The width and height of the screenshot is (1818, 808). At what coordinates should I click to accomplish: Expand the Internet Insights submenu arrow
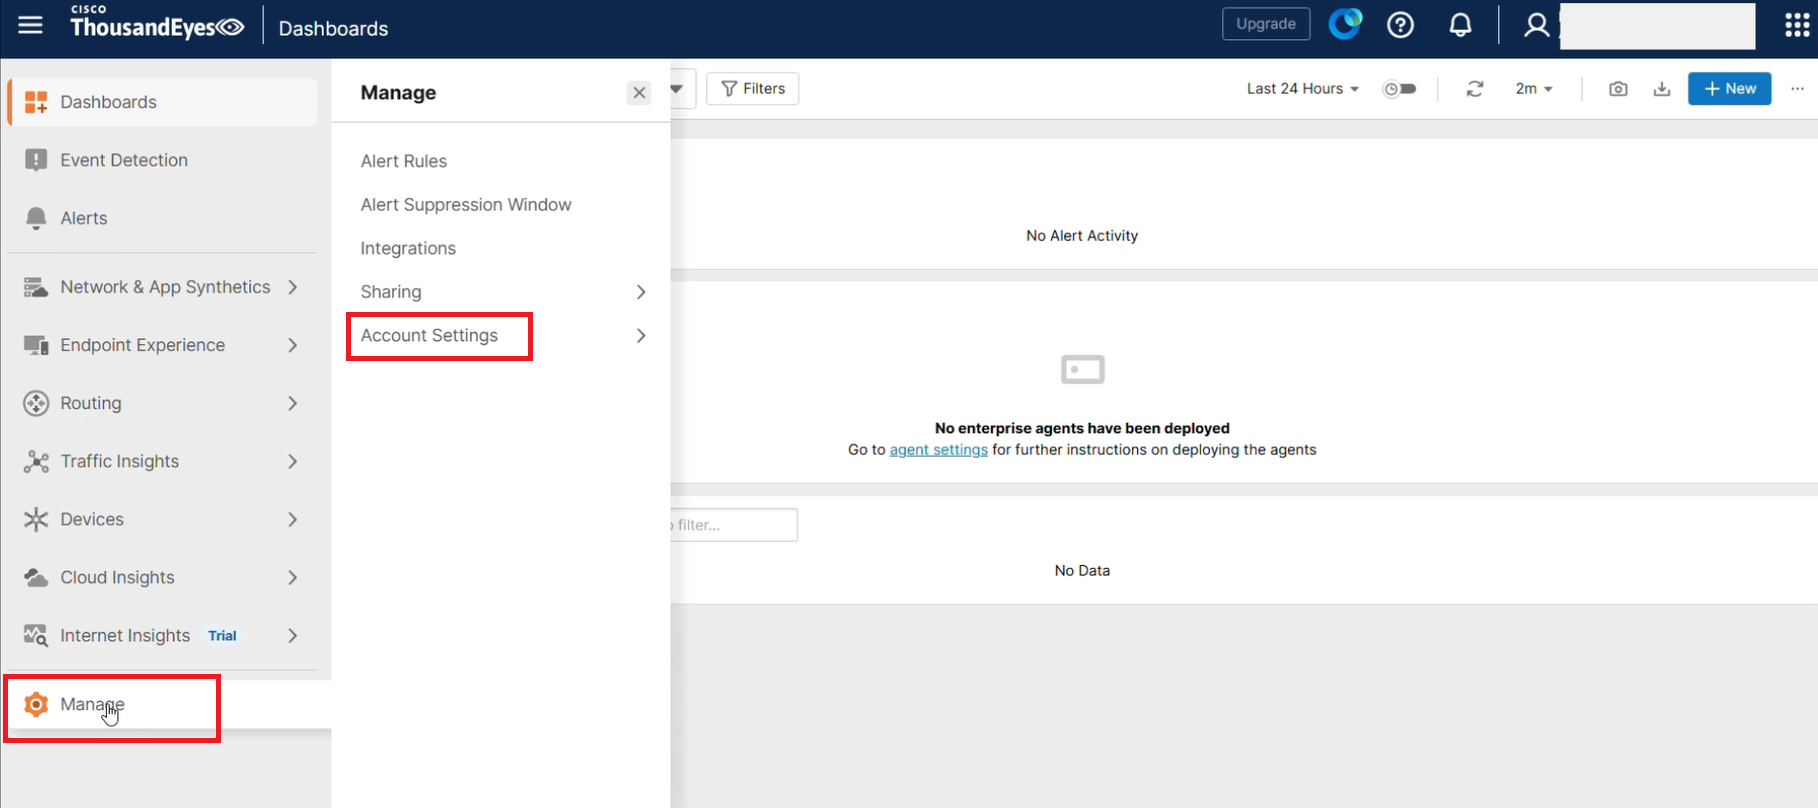(293, 635)
